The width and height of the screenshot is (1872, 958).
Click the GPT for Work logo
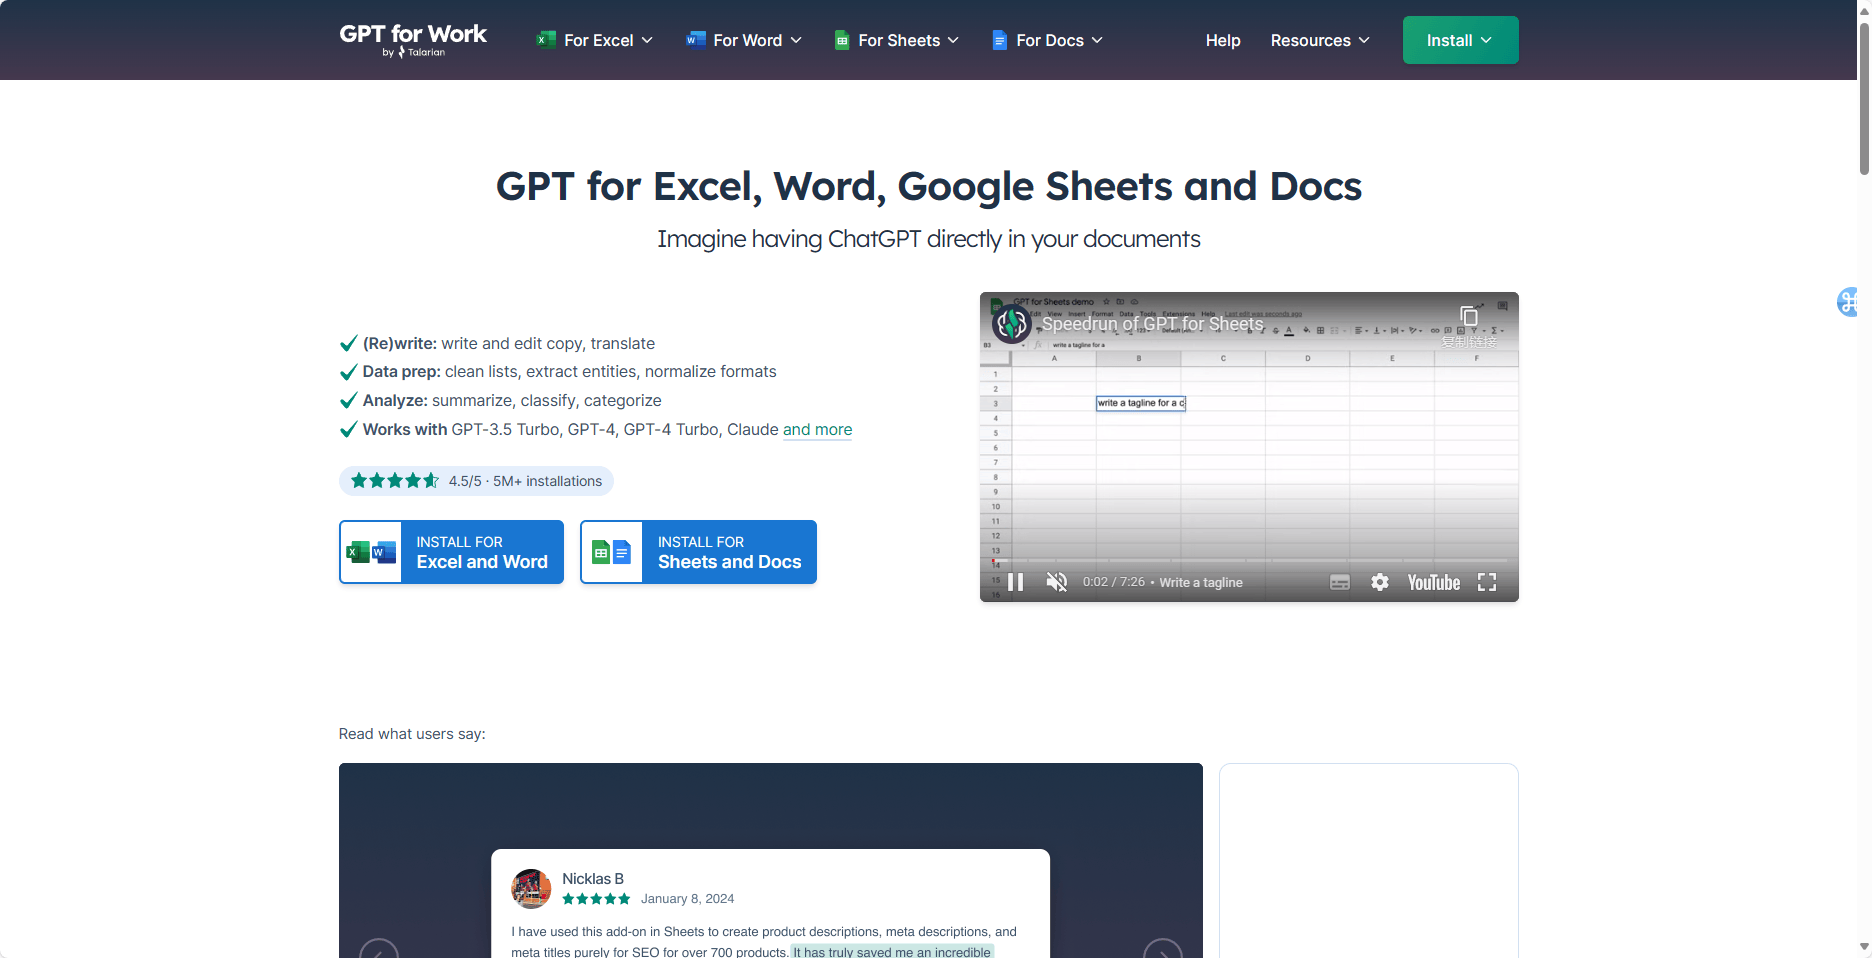pos(413,40)
